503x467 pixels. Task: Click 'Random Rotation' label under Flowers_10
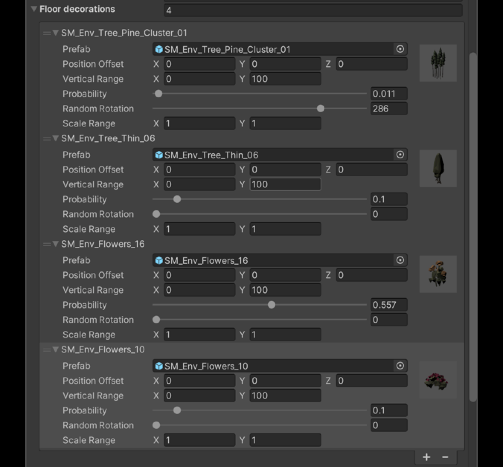pyautogui.click(x=98, y=425)
